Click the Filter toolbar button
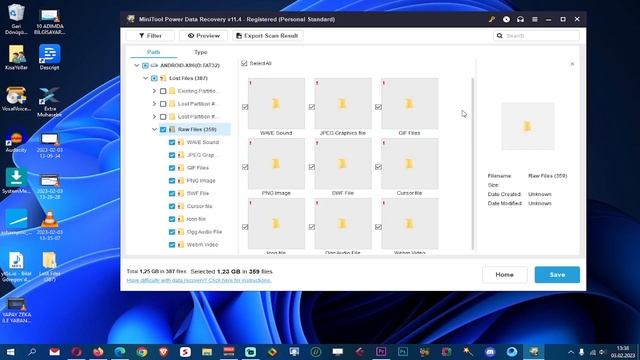The width and height of the screenshot is (640, 360). [150, 36]
